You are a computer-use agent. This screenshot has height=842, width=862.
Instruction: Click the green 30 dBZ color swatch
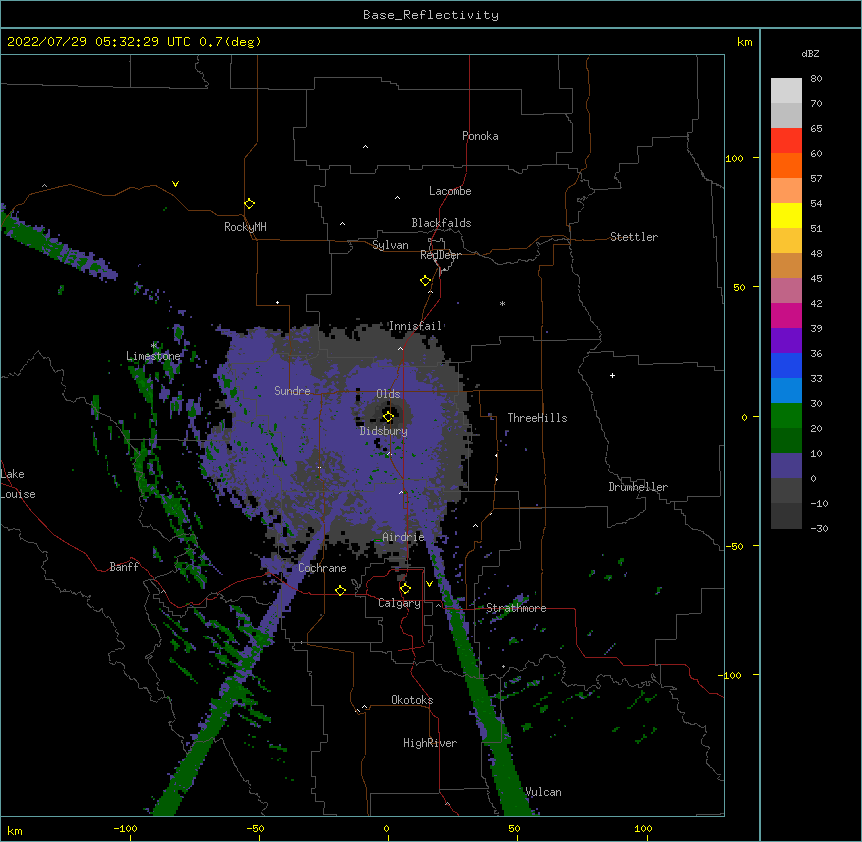coord(786,416)
